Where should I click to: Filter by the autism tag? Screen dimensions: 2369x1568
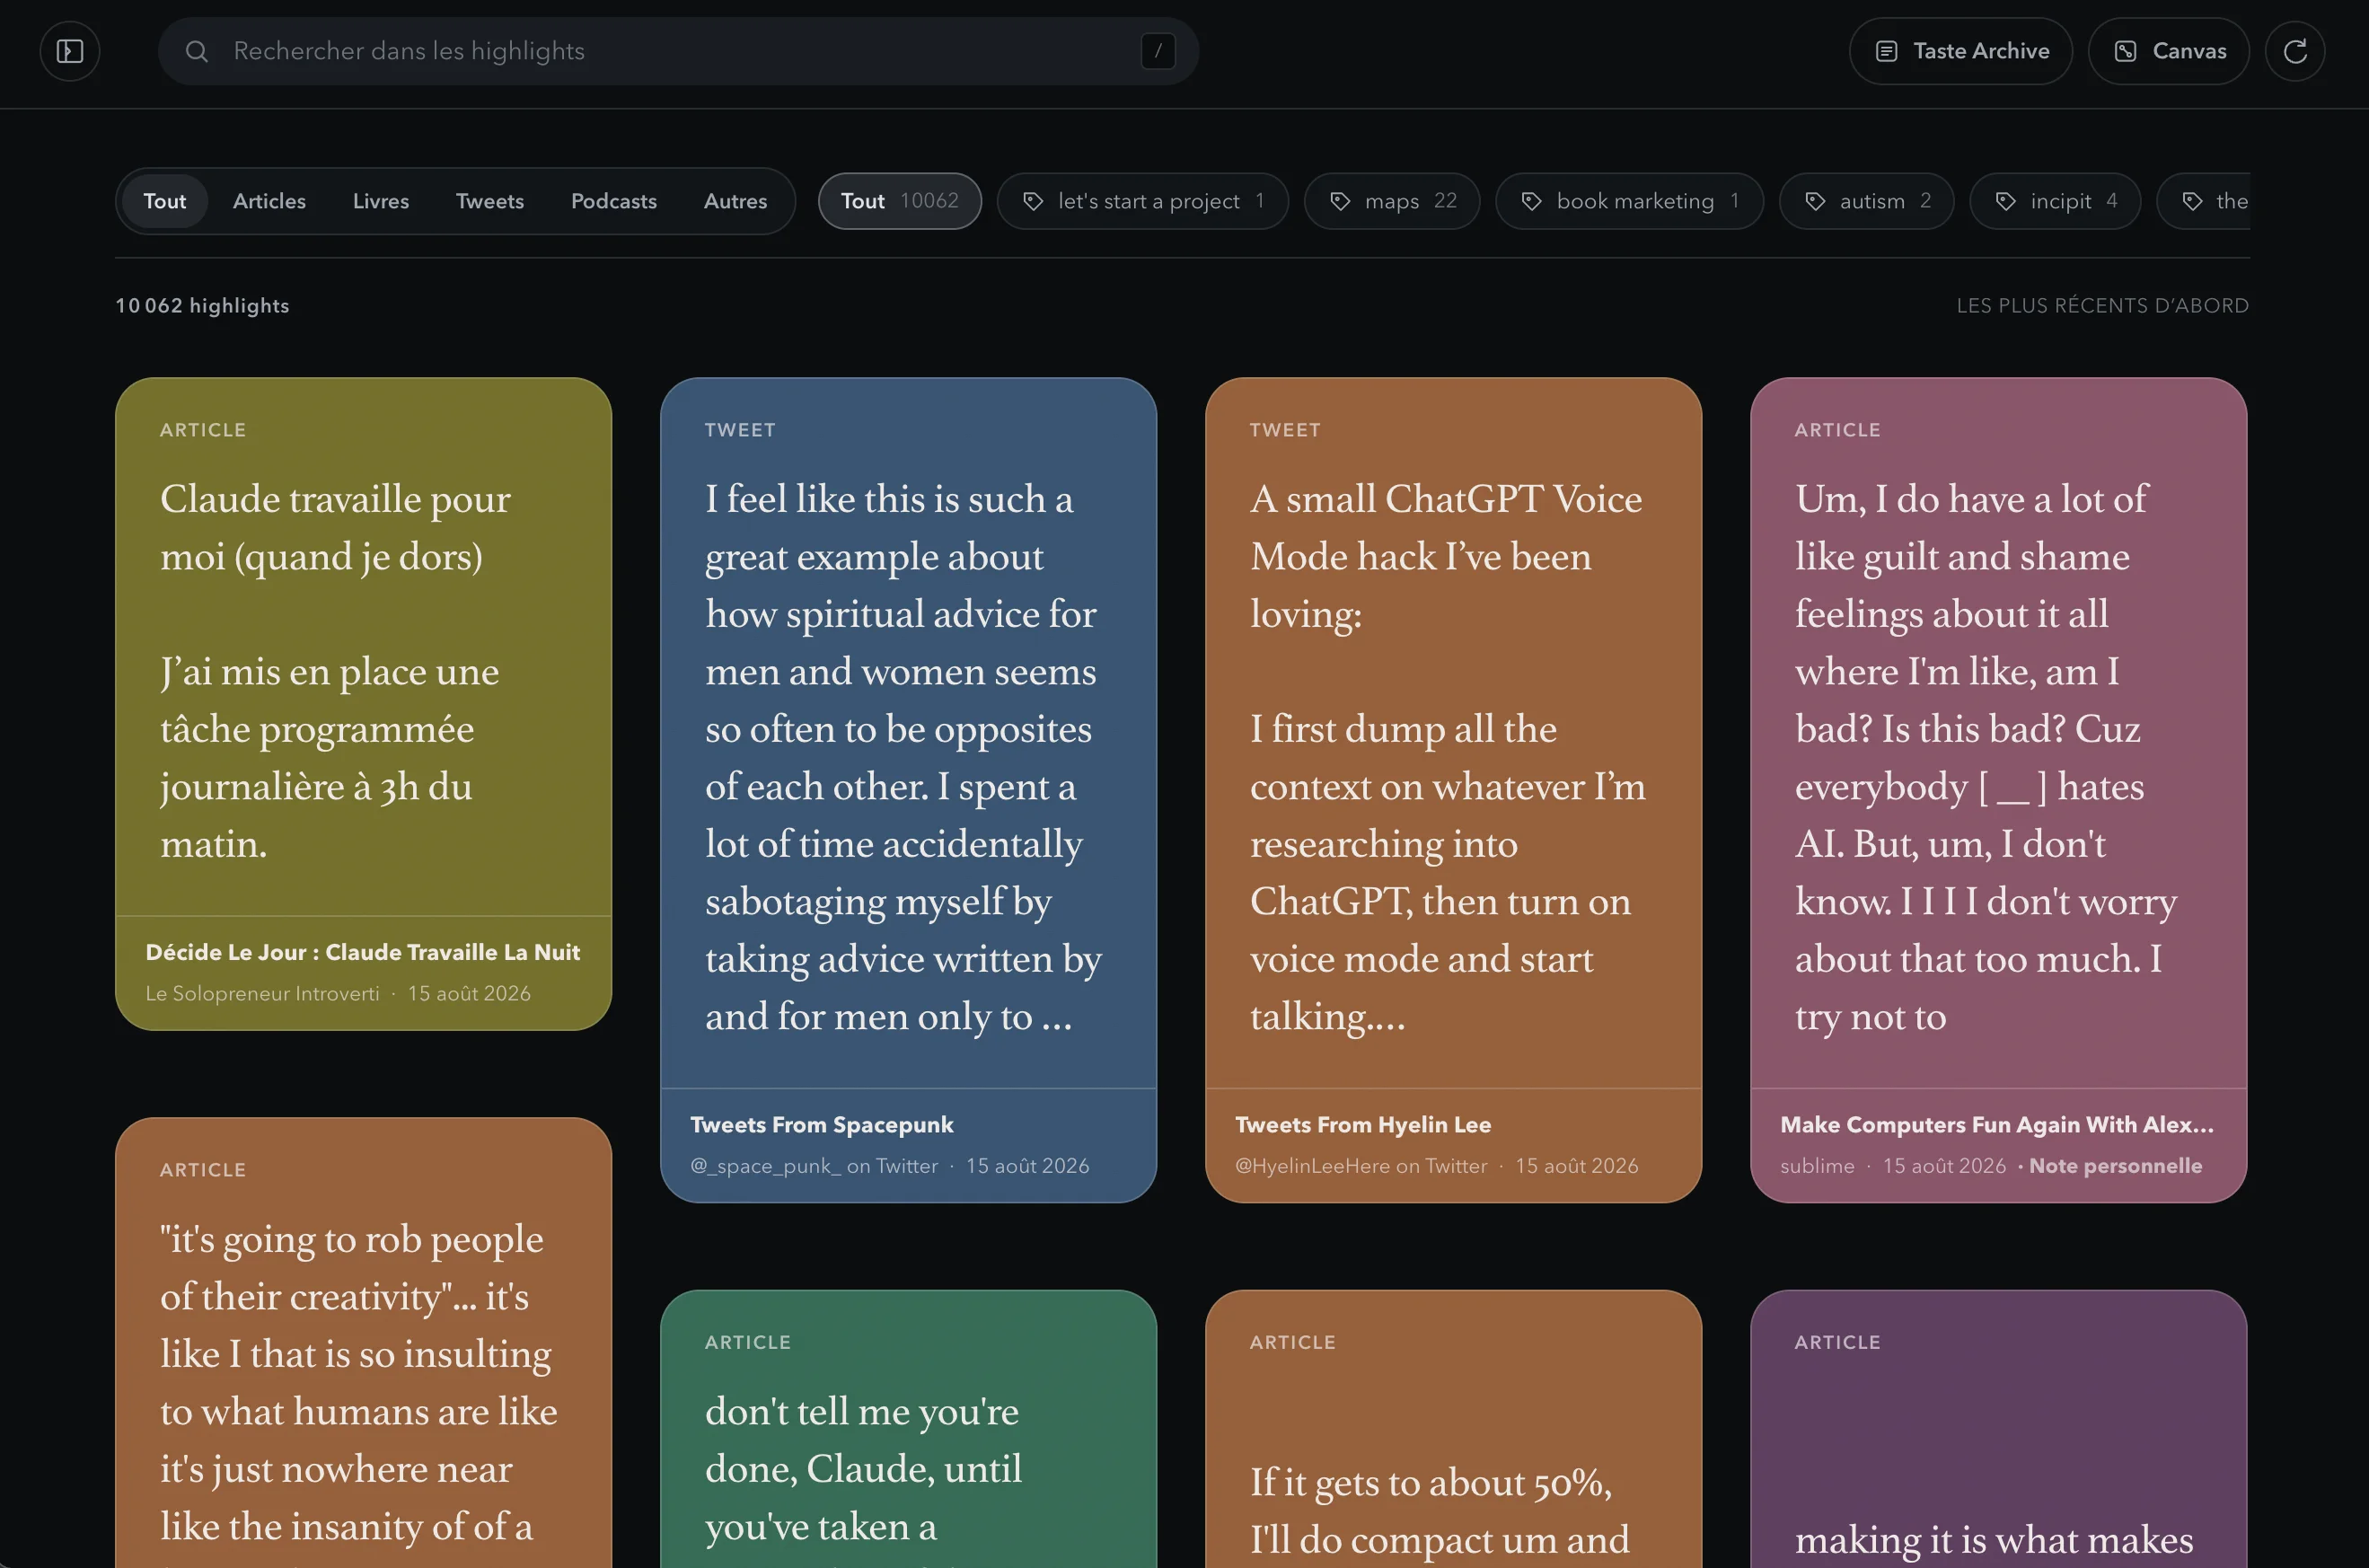click(x=1866, y=201)
